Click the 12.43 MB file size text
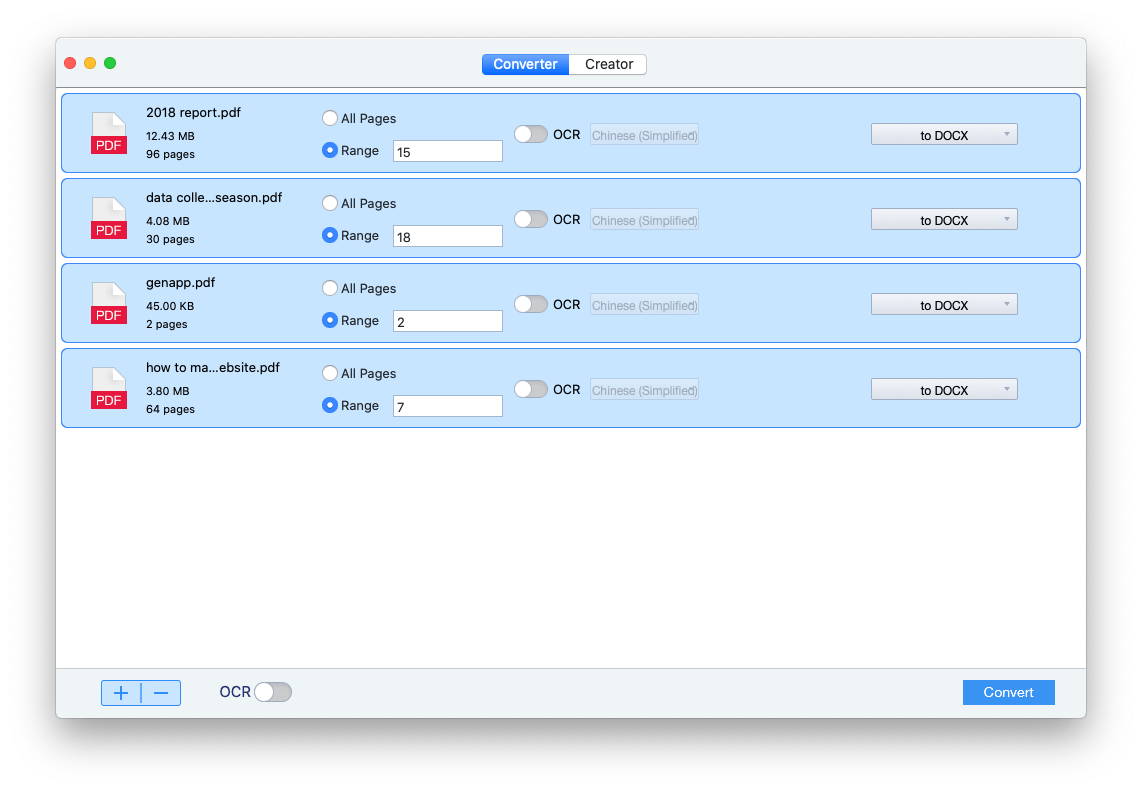This screenshot has width=1142, height=792. tap(170, 136)
